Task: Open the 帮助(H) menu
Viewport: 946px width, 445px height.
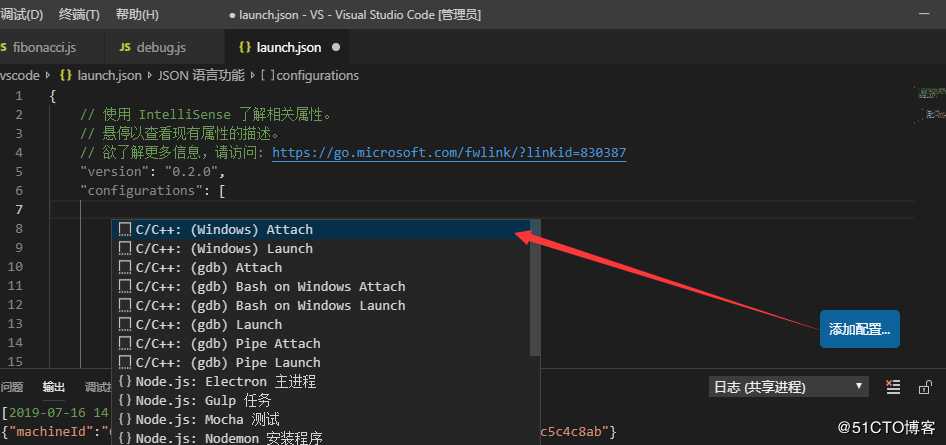Action: pyautogui.click(x=137, y=14)
